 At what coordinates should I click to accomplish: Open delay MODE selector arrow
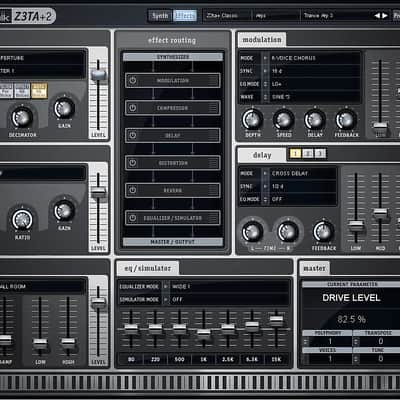[x=265, y=173]
